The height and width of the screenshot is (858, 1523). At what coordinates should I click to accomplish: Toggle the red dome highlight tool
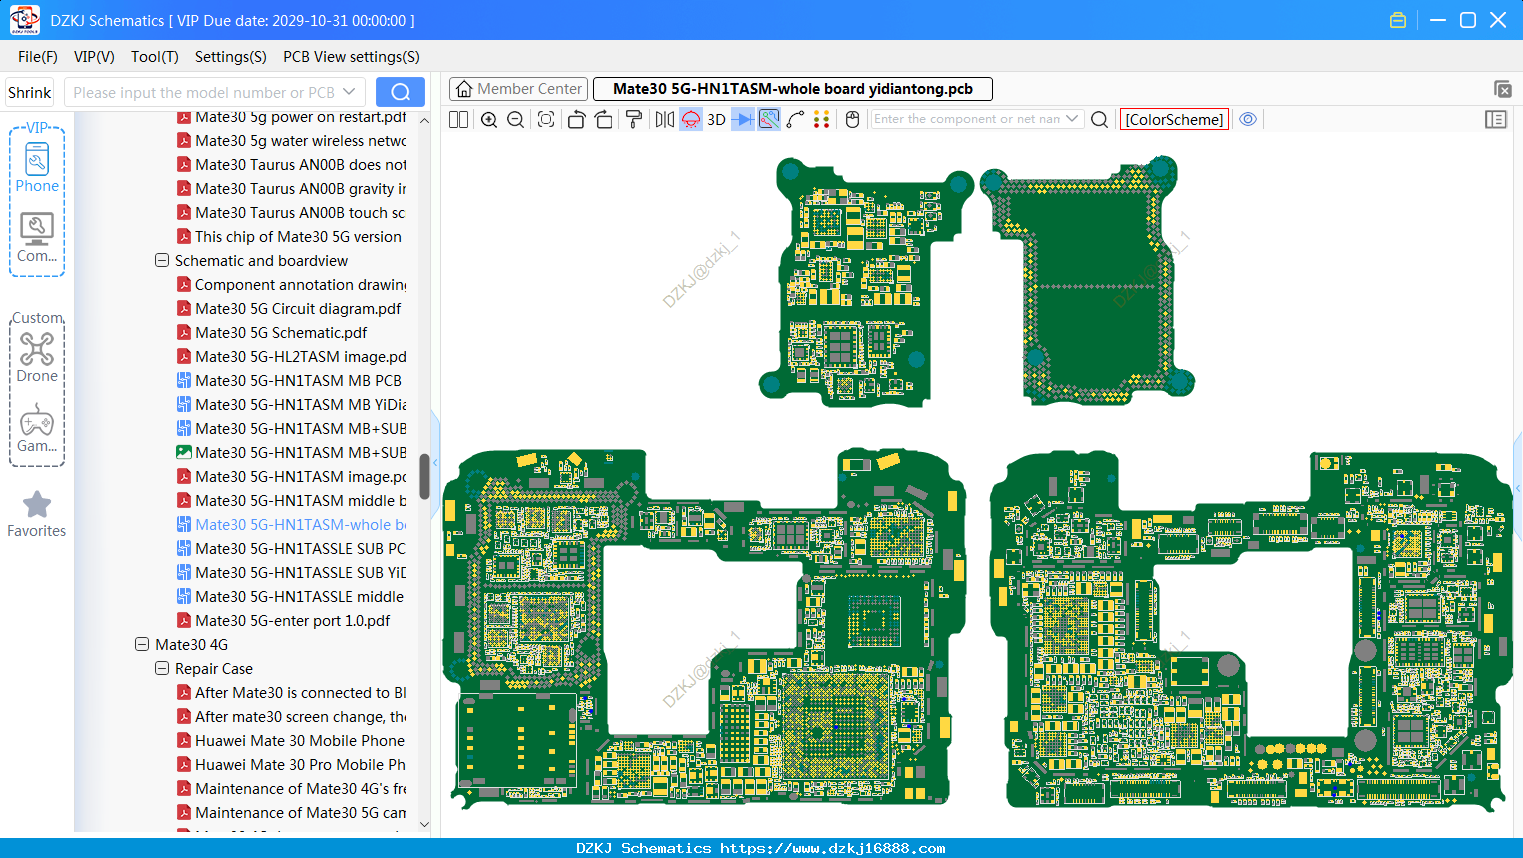[691, 119]
